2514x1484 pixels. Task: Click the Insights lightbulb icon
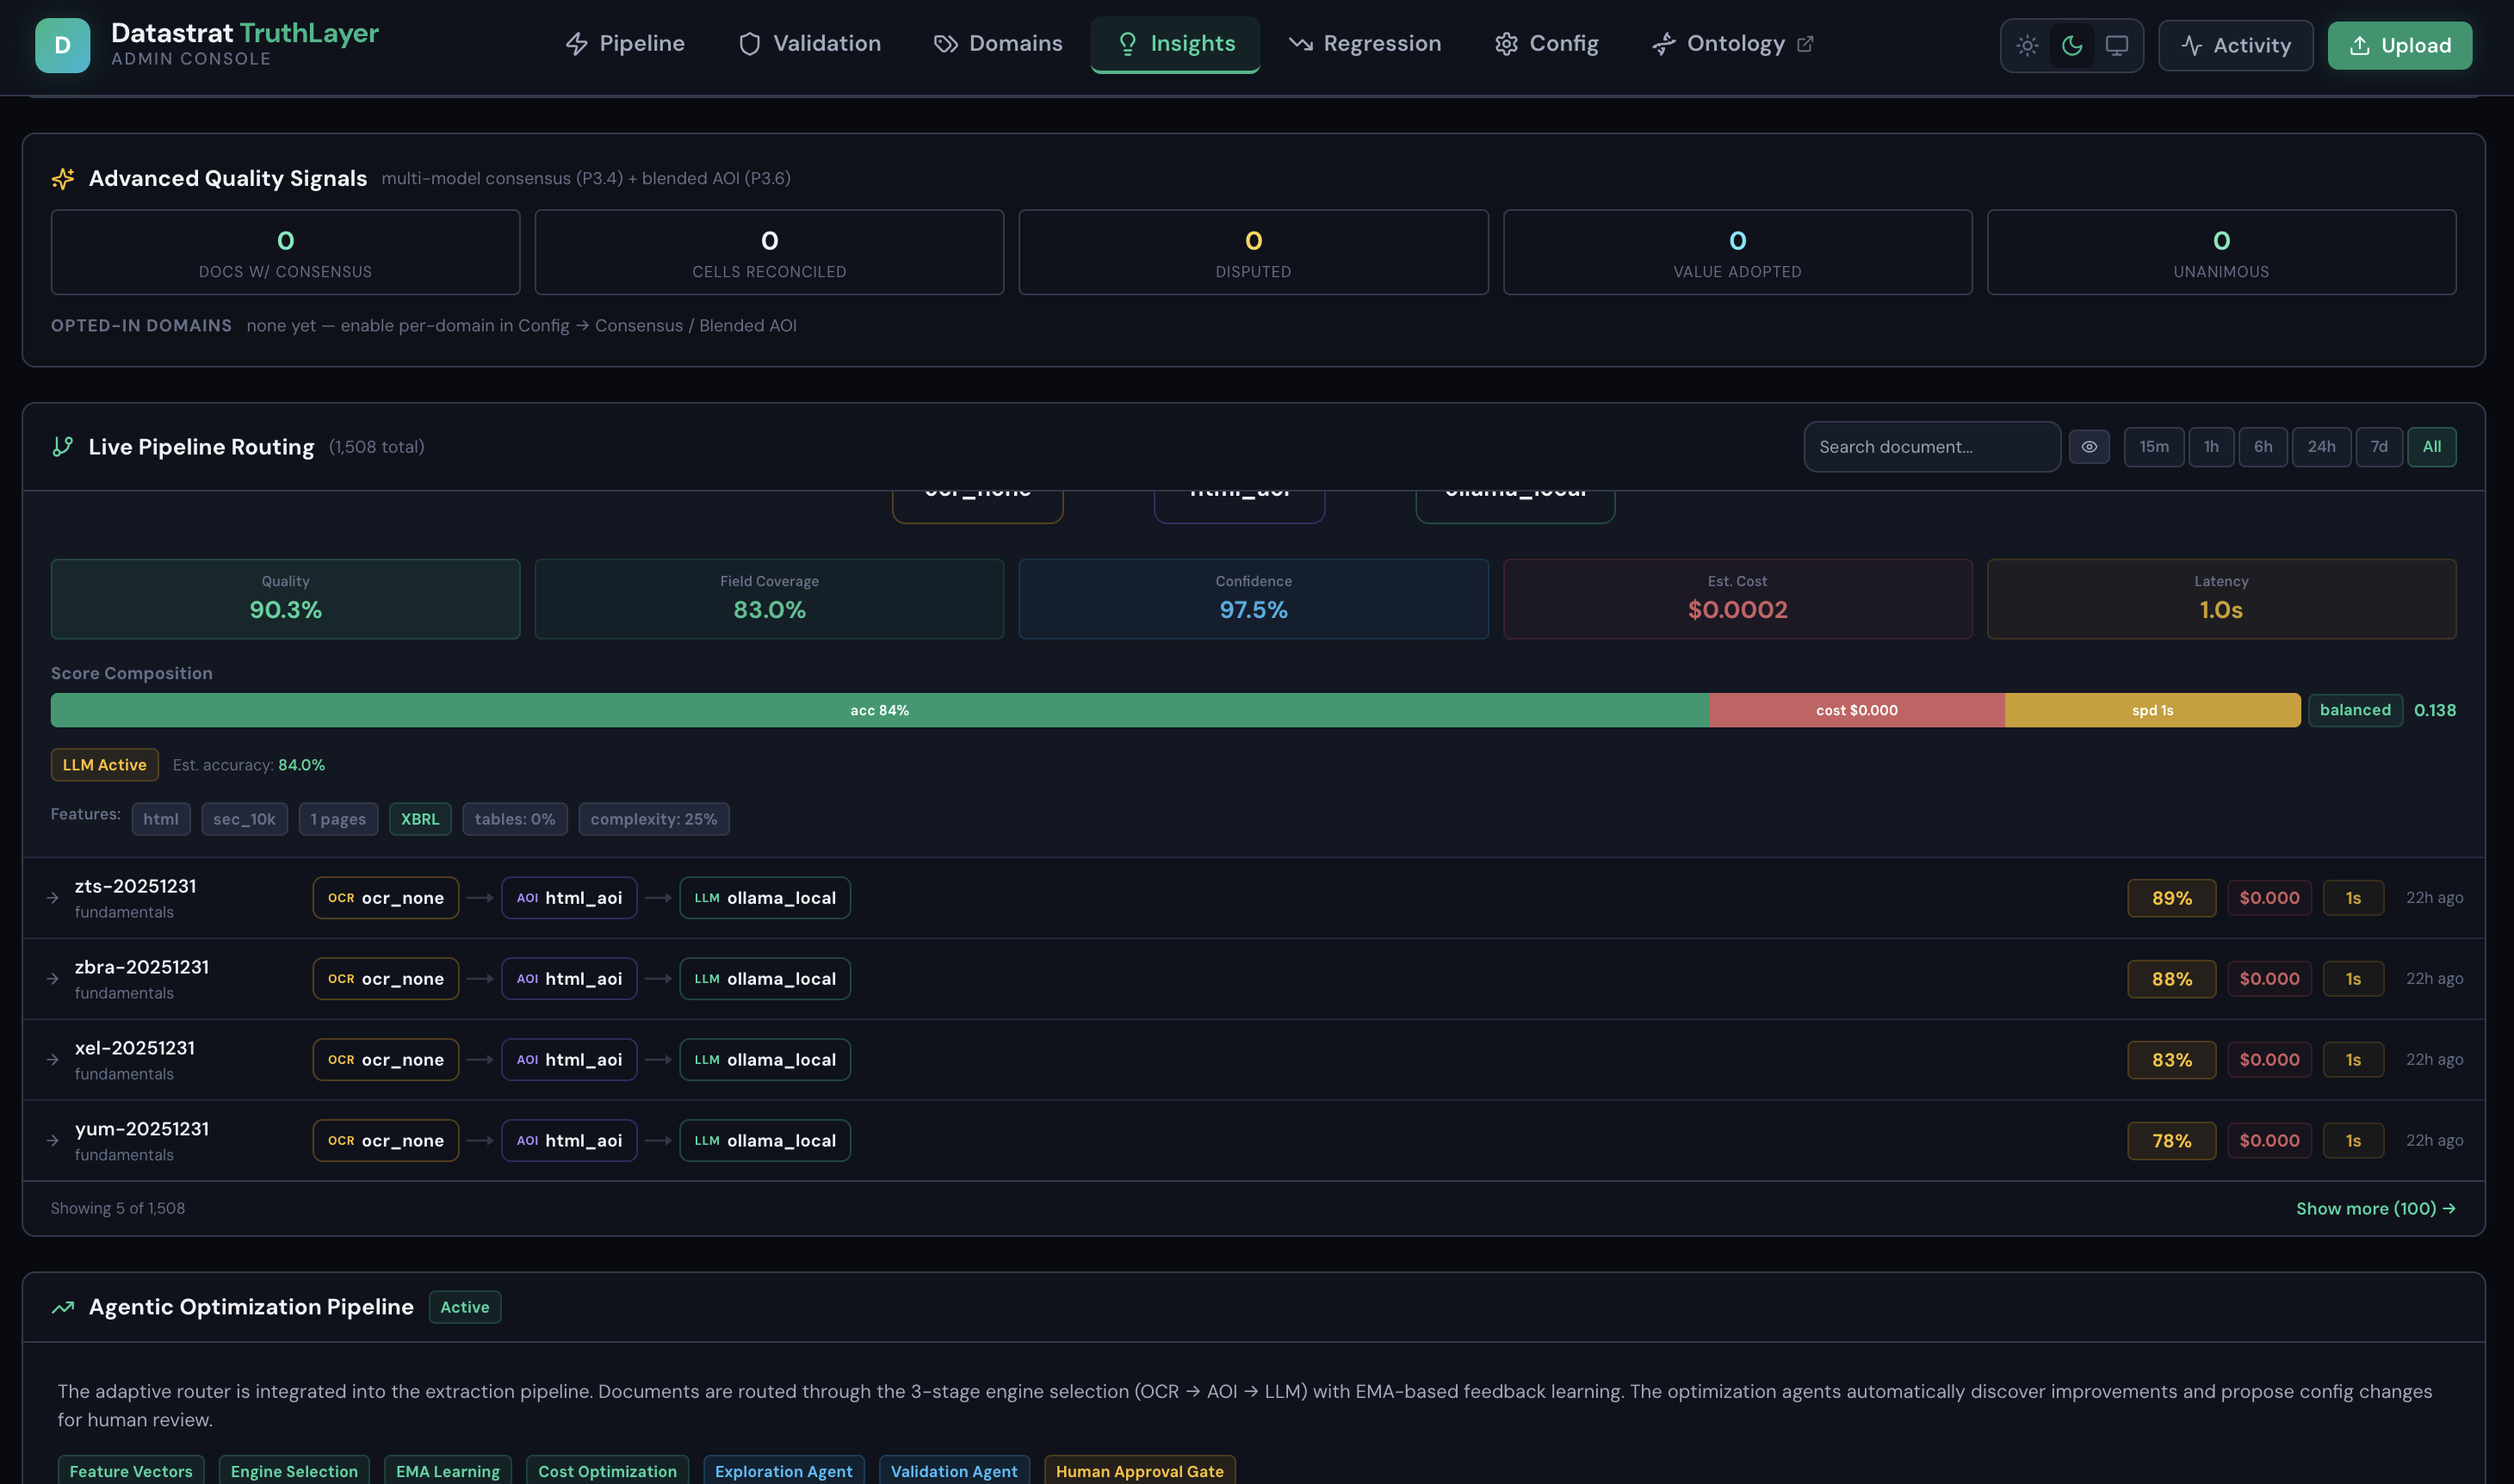(x=1128, y=44)
